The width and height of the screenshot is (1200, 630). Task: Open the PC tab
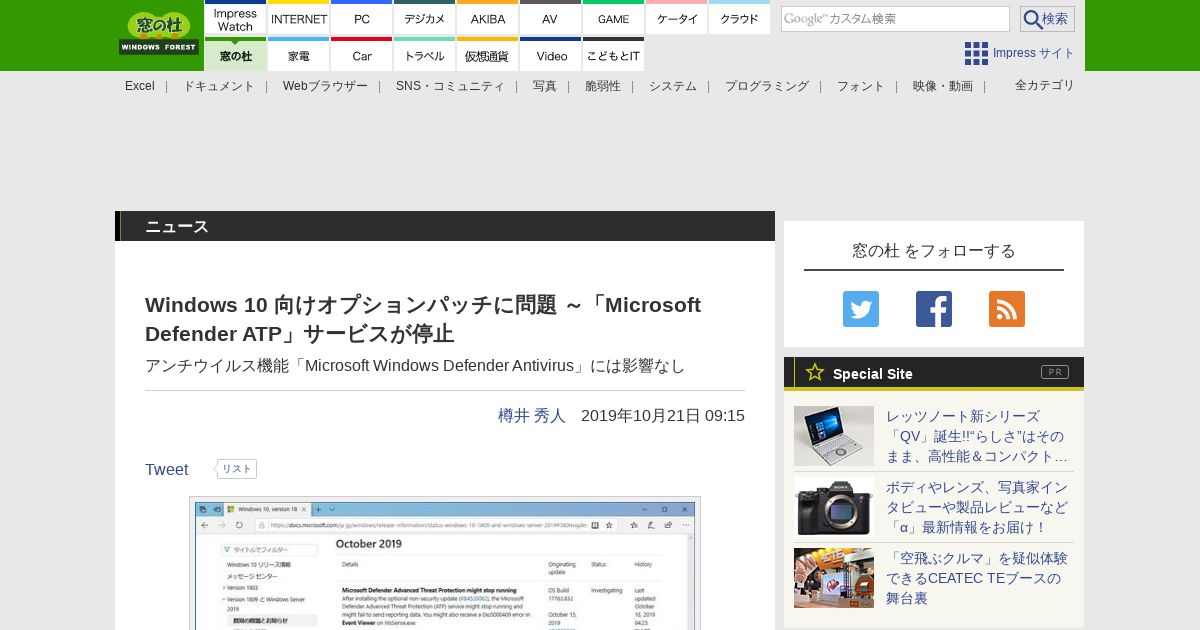click(362, 18)
